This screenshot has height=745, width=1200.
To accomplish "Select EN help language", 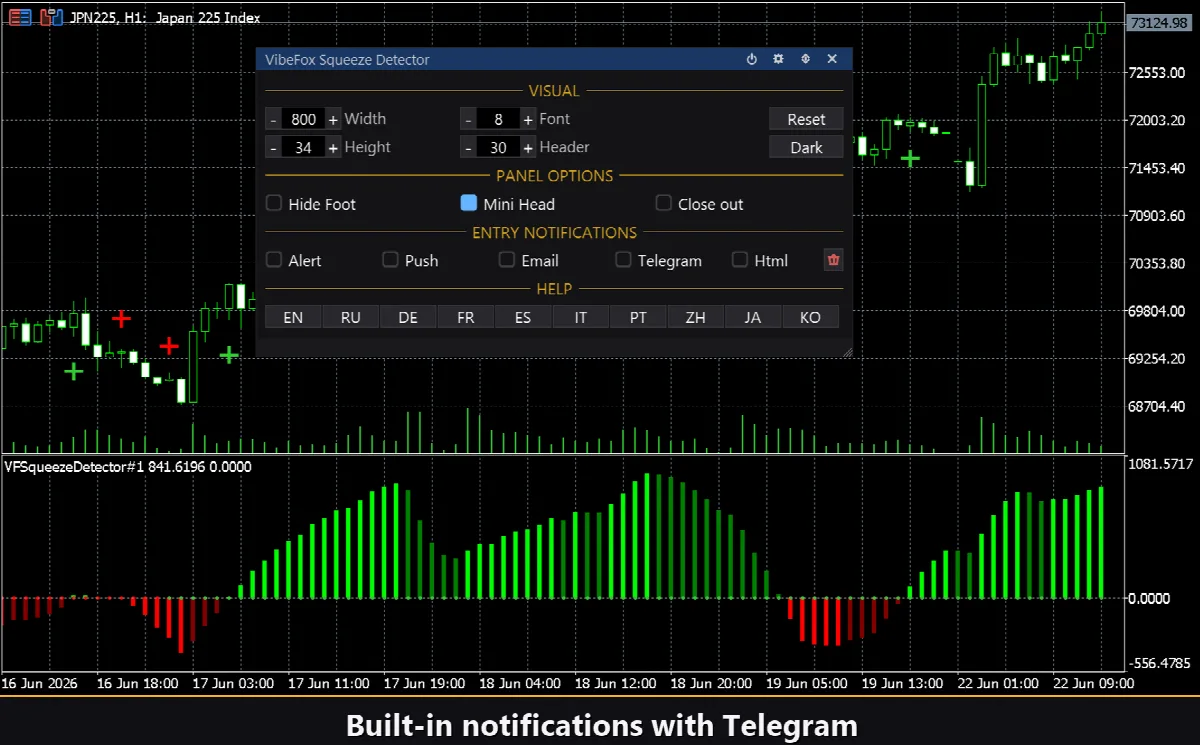I will tap(293, 317).
